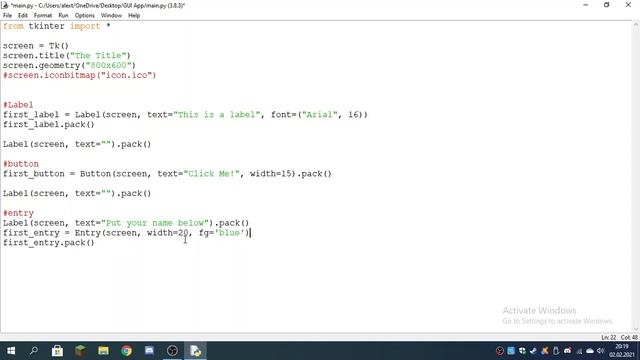Click the '#entry' comment
Image resolution: width=640 pixels, height=360 pixels.
[x=18, y=213]
